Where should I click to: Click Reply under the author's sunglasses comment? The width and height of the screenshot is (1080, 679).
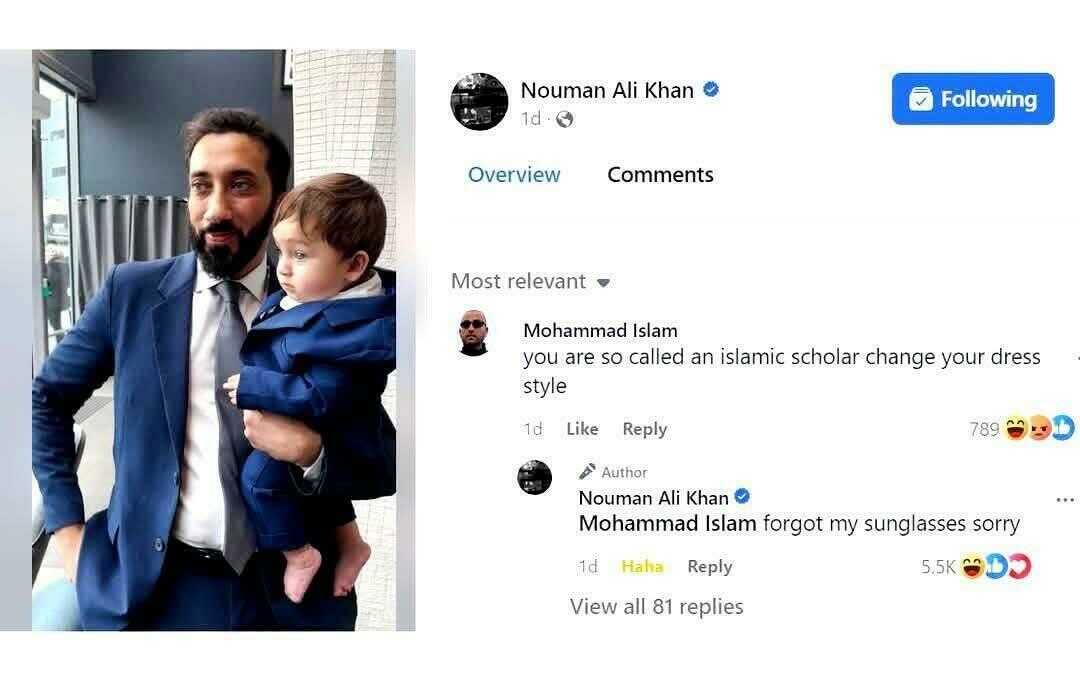[x=709, y=566]
